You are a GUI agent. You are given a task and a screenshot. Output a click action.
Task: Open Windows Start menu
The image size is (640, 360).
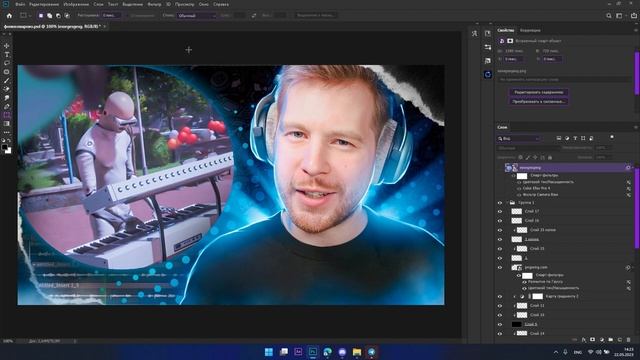point(269,352)
